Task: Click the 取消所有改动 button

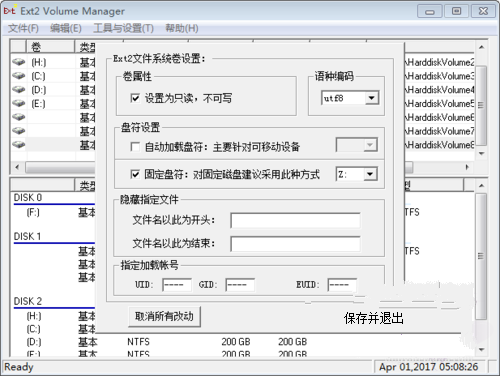Action: [x=164, y=316]
